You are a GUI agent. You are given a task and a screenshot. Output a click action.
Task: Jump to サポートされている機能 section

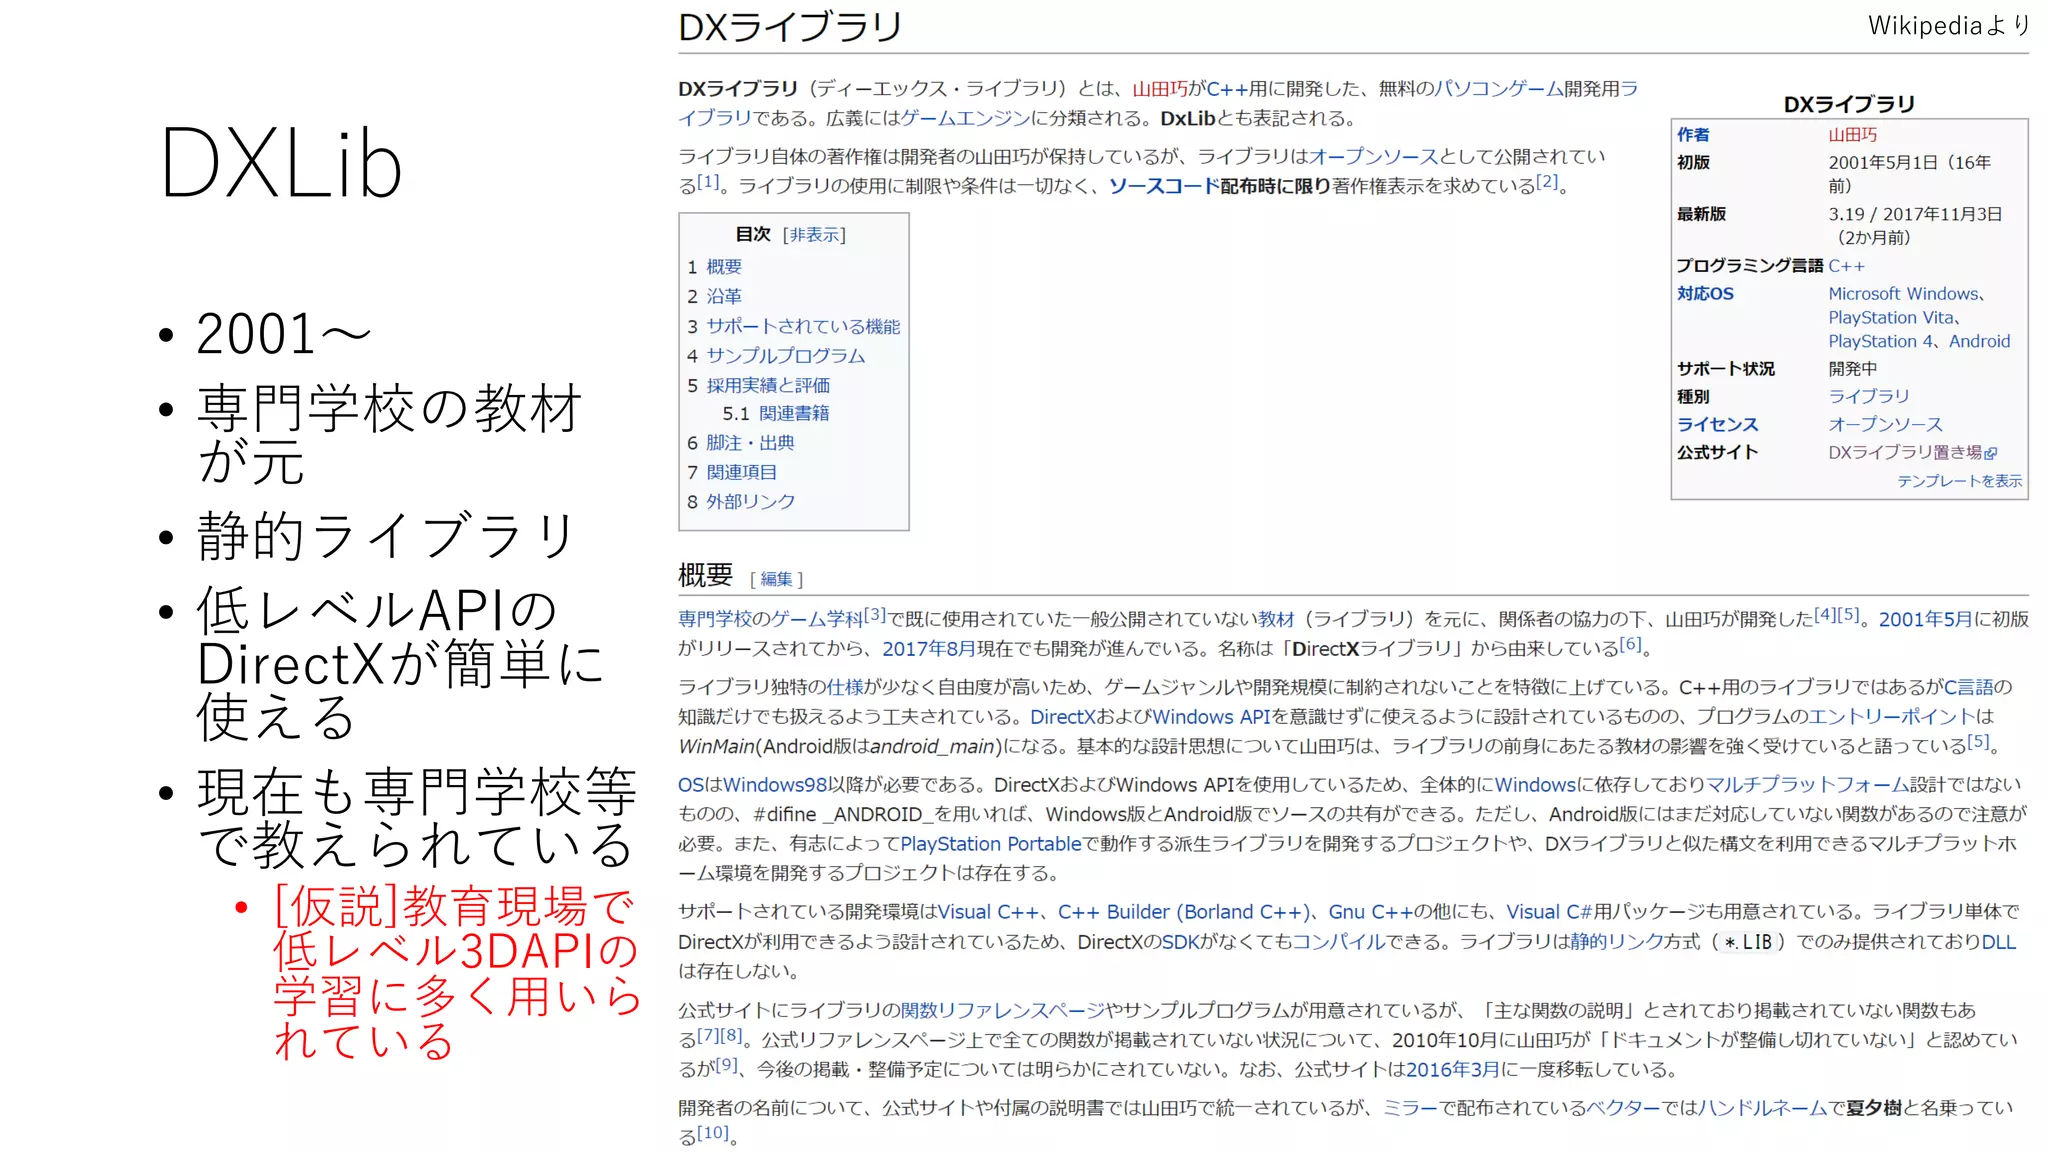click(x=803, y=326)
